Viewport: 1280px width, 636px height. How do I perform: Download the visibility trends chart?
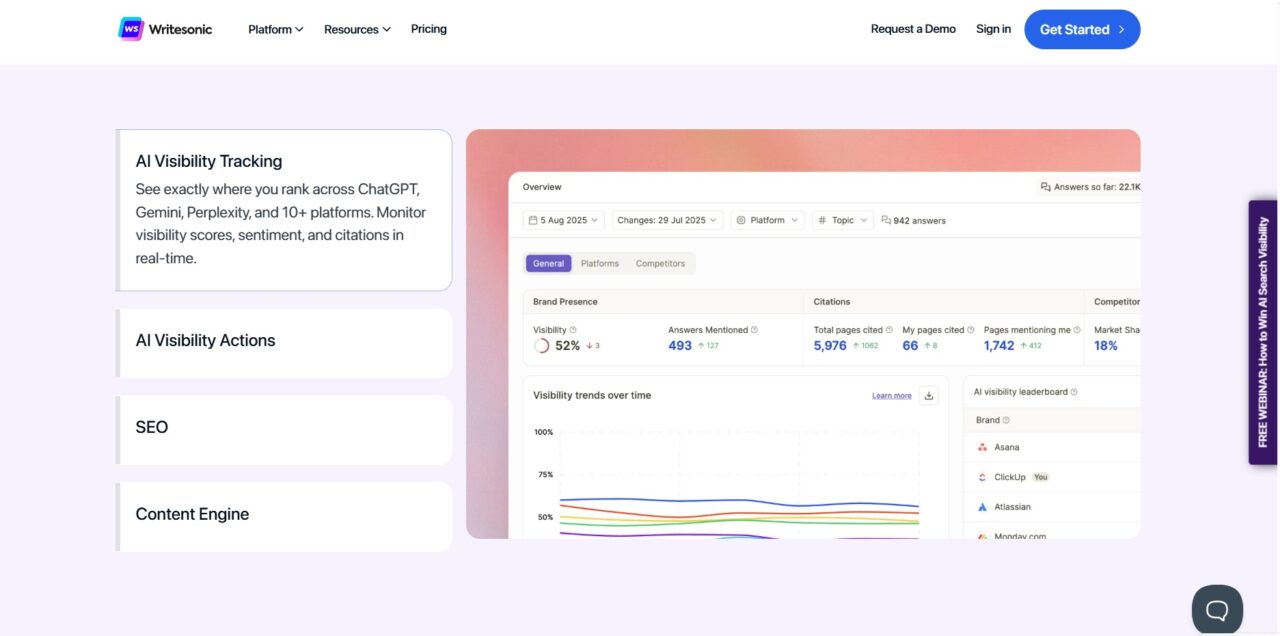(929, 395)
